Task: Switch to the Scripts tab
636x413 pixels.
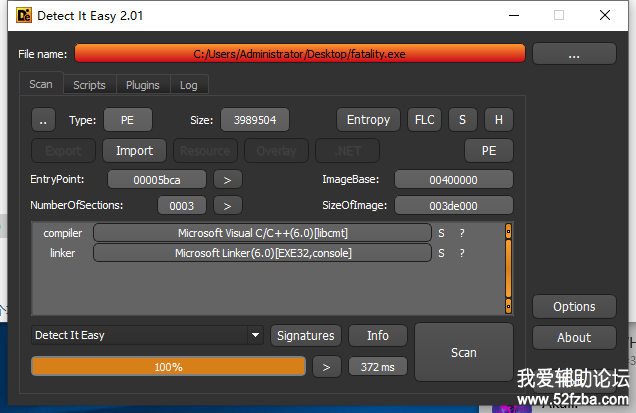Action: click(89, 86)
